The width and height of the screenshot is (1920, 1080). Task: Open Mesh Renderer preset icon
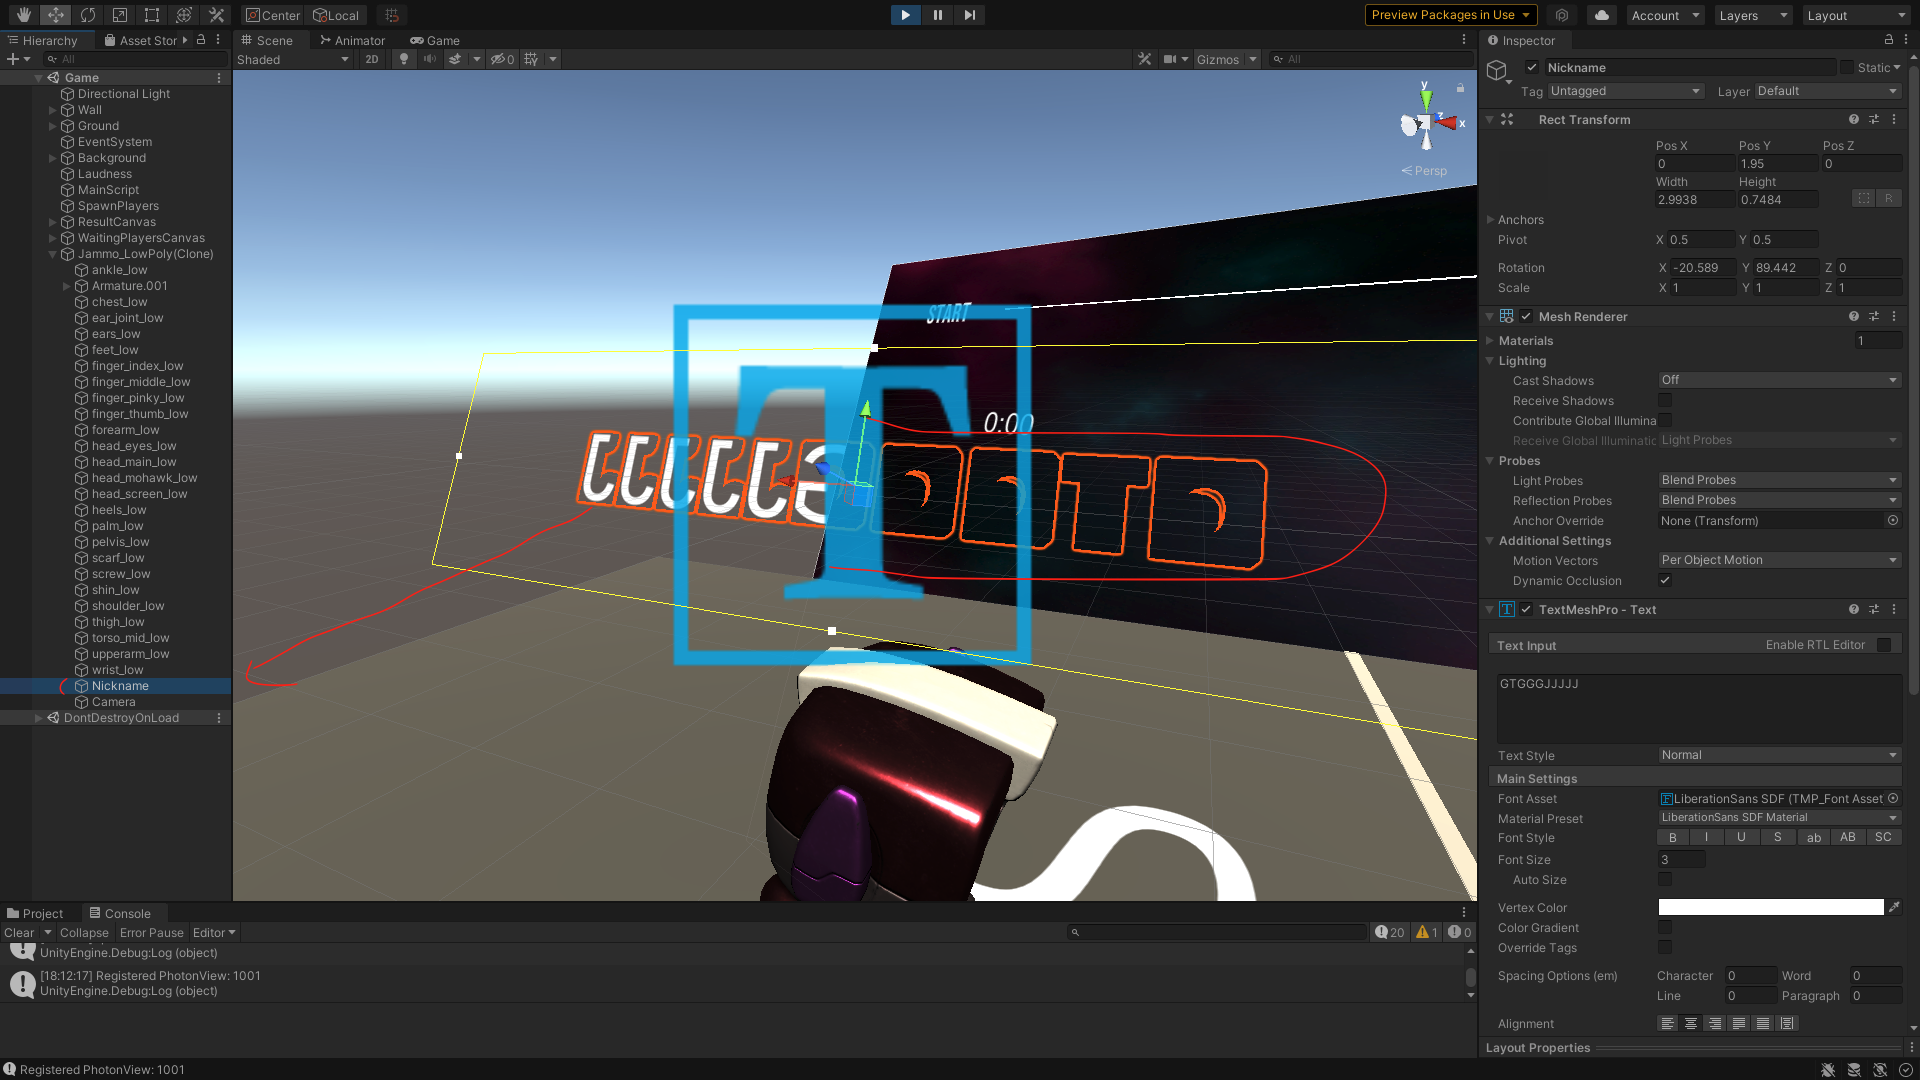coord(1874,316)
